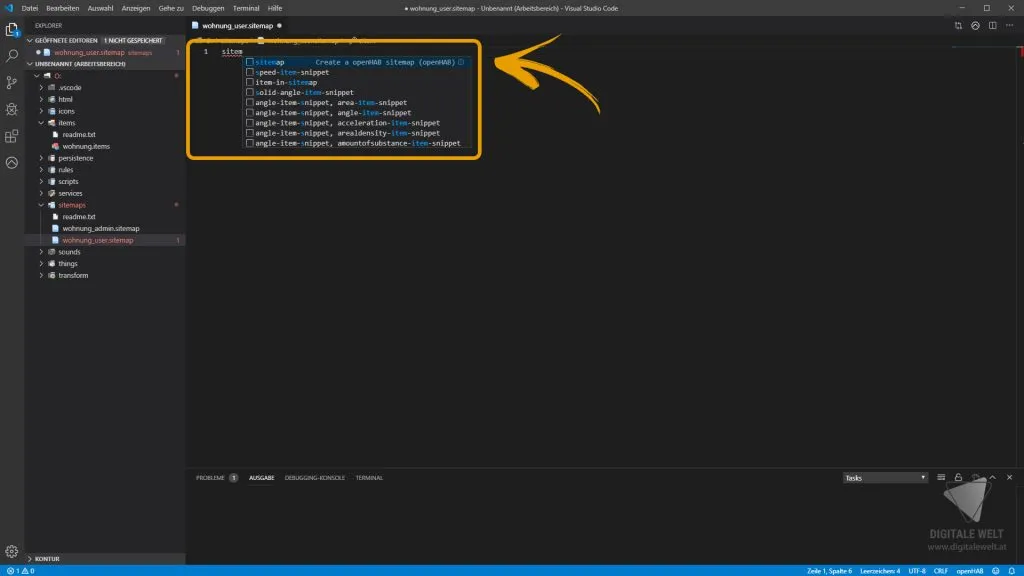Open the Manage gear icon
Viewport: 1024px width, 576px height.
tap(12, 552)
